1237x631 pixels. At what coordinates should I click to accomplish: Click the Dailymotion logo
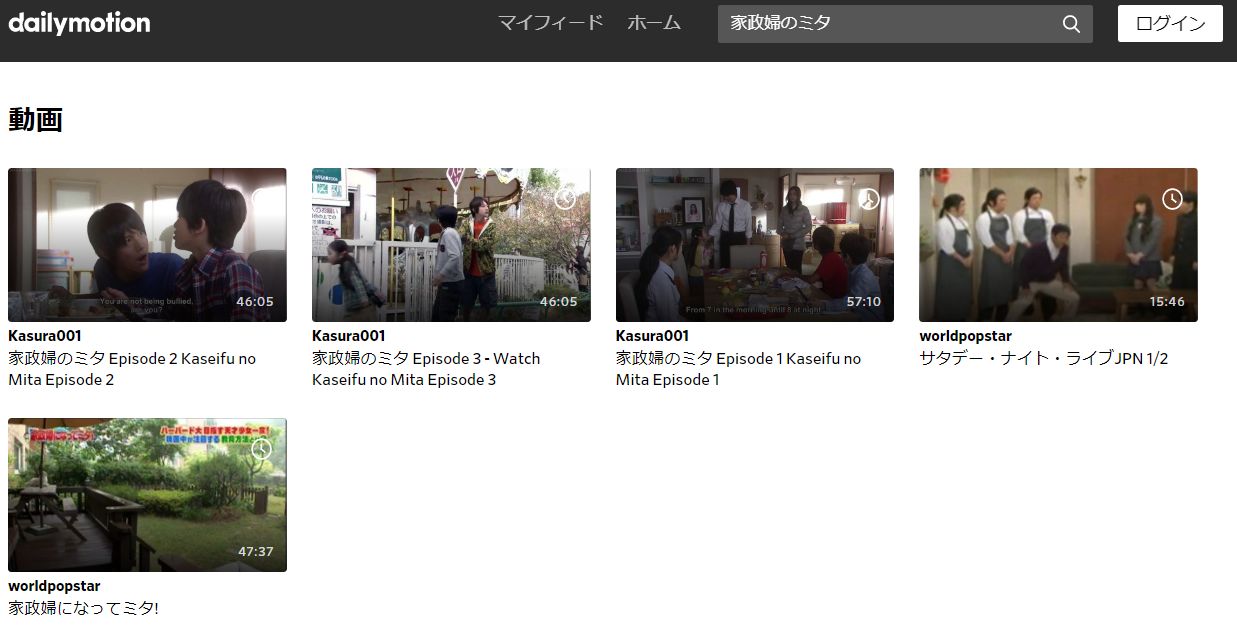click(79, 23)
